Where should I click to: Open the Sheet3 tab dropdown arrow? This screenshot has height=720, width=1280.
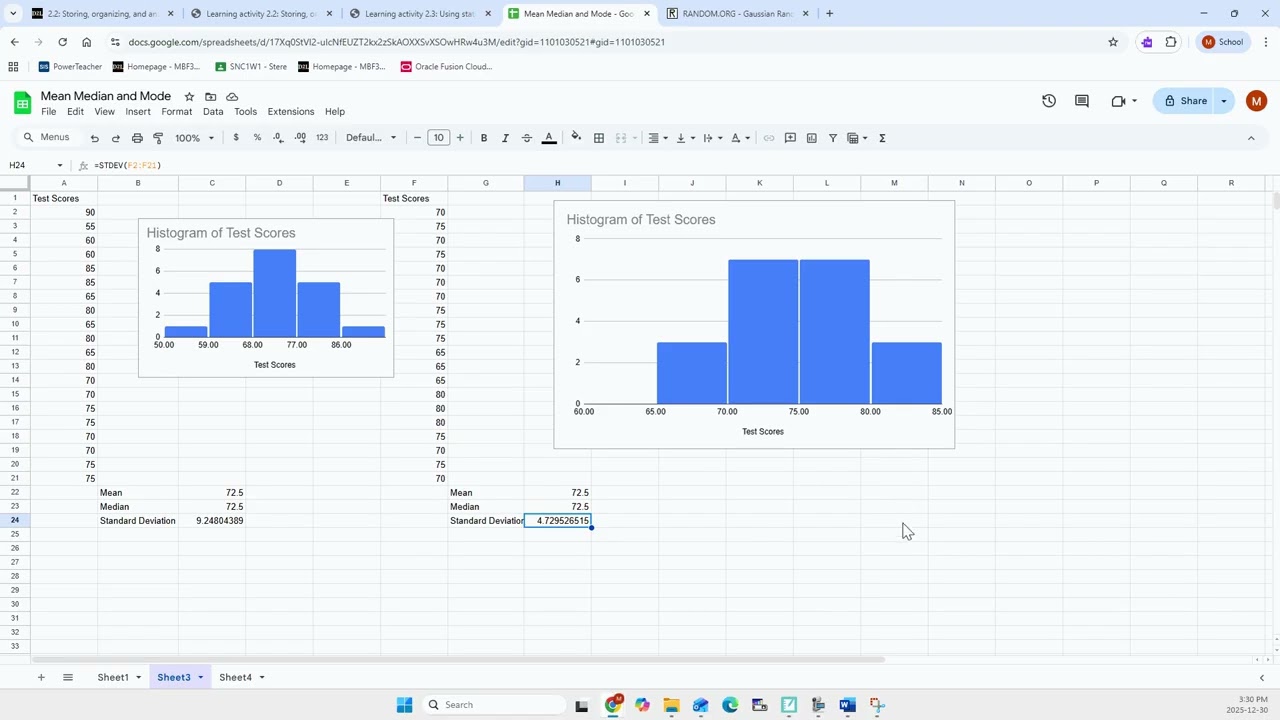click(200, 678)
